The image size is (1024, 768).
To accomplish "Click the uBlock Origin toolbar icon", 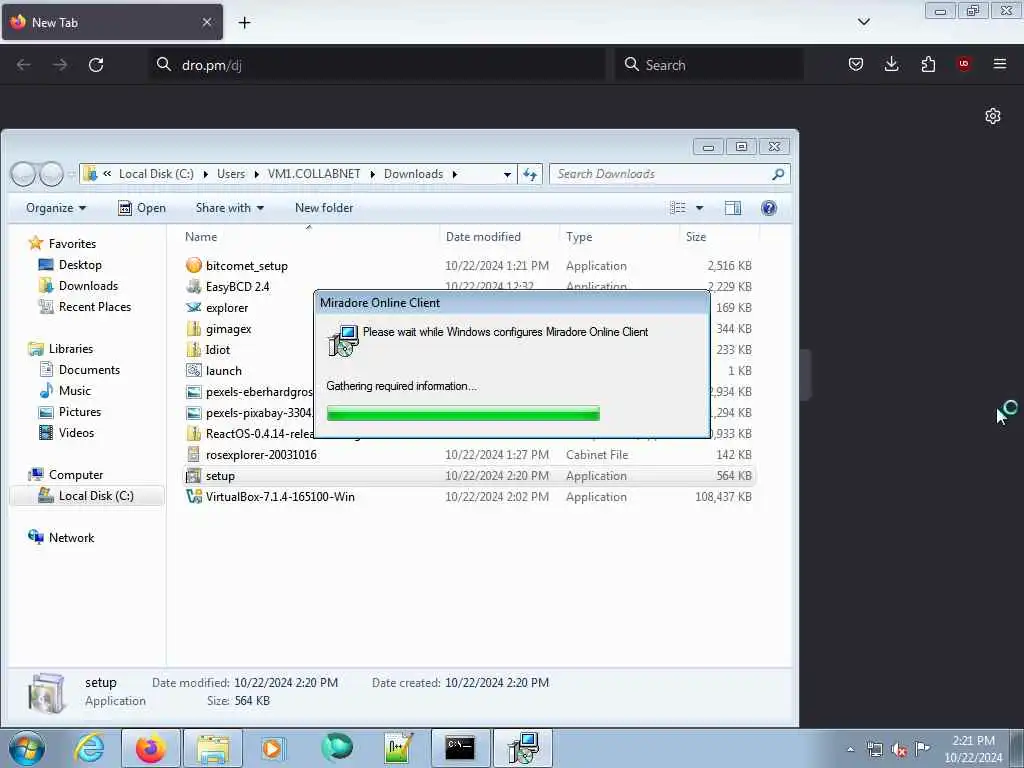I will (964, 64).
